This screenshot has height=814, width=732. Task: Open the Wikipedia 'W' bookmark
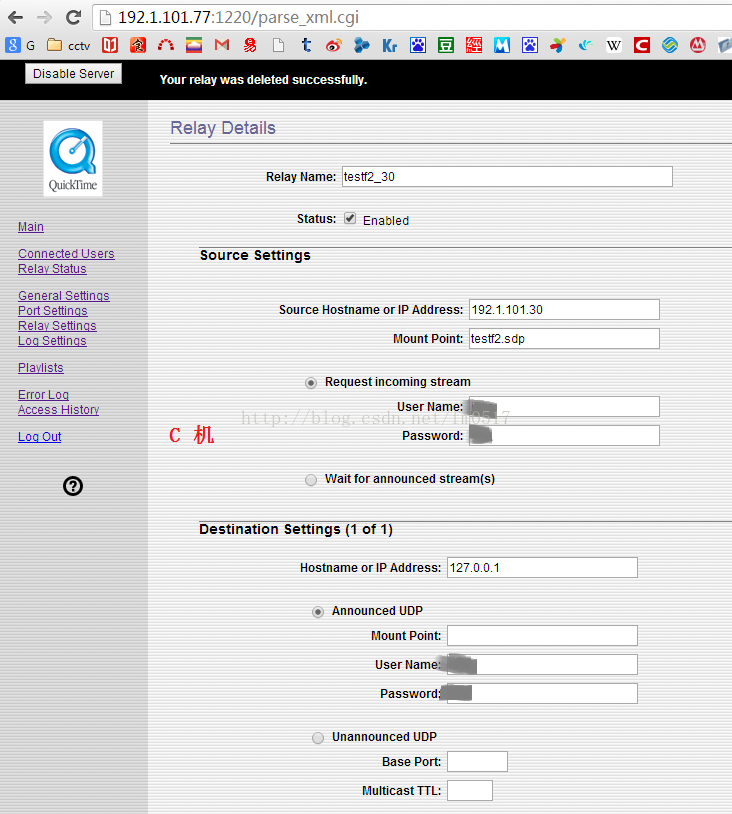click(614, 46)
